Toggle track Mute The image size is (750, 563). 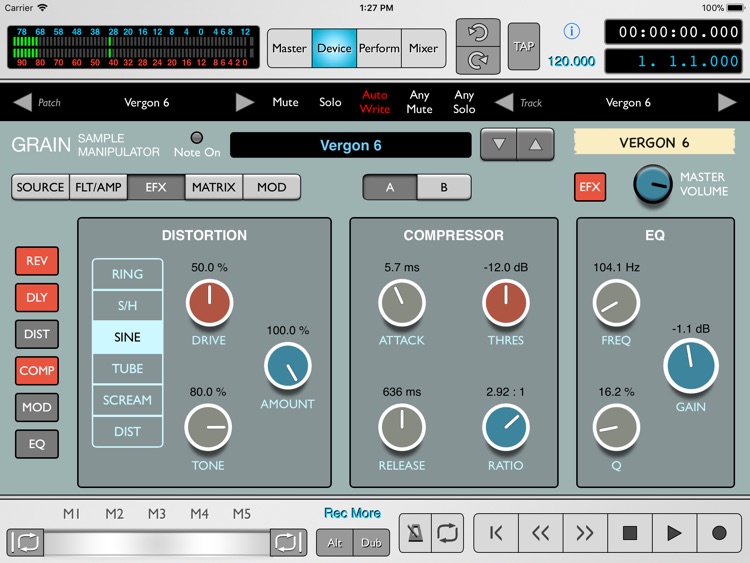(285, 102)
